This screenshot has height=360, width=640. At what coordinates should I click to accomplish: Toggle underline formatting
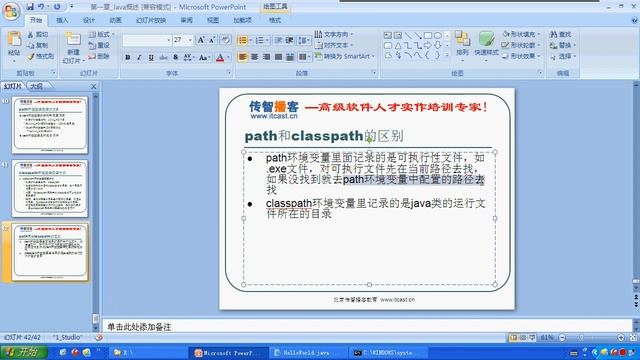[x=151, y=58]
